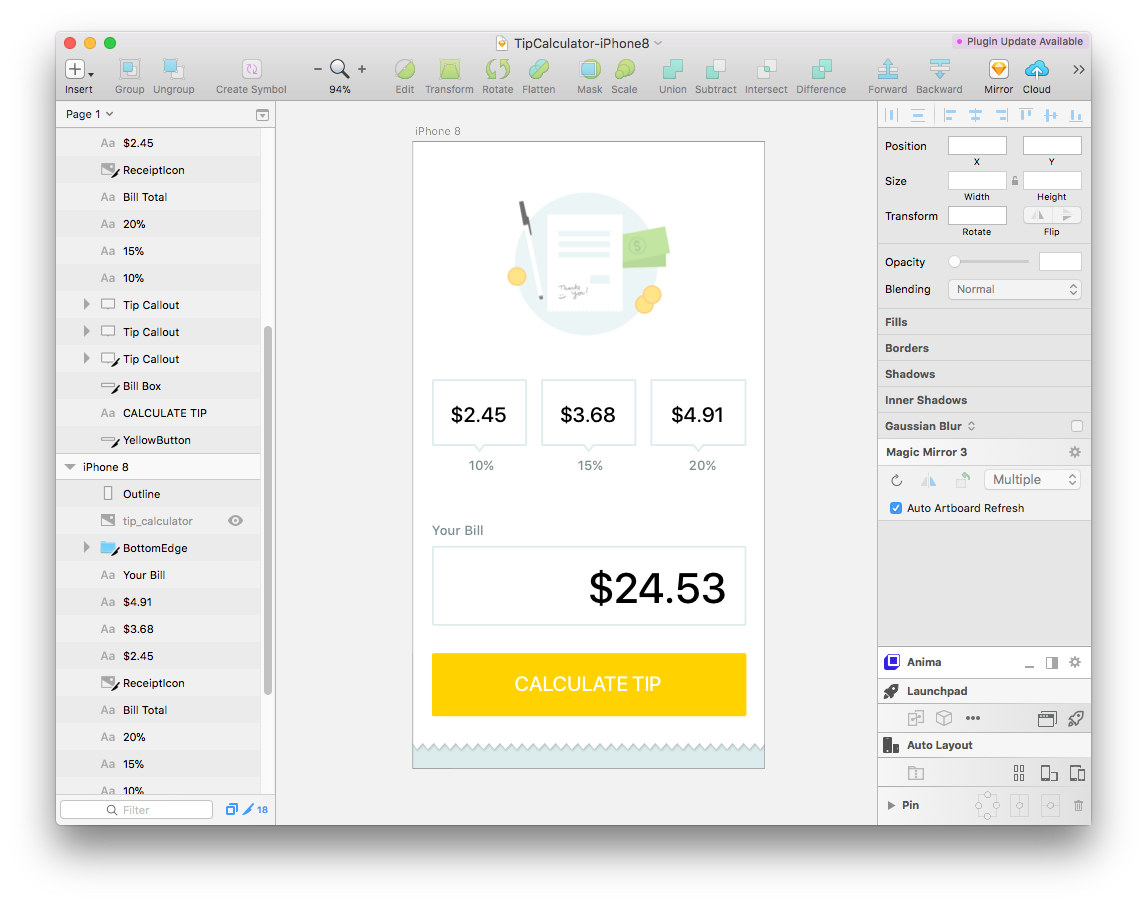Expand the BottomEdge folder layer

[86, 547]
